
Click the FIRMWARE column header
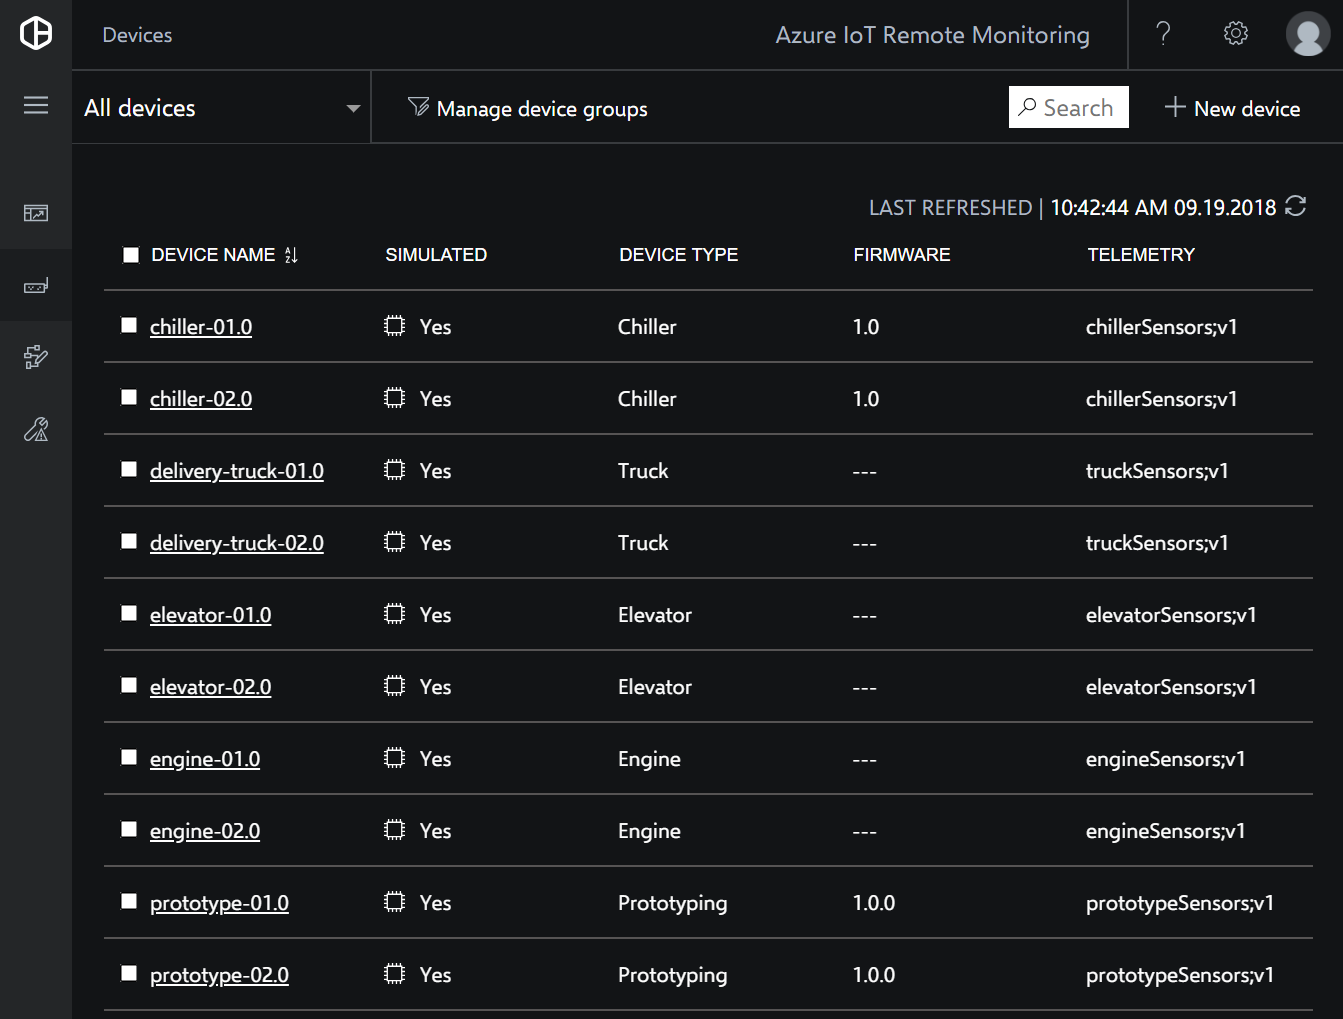tap(902, 255)
